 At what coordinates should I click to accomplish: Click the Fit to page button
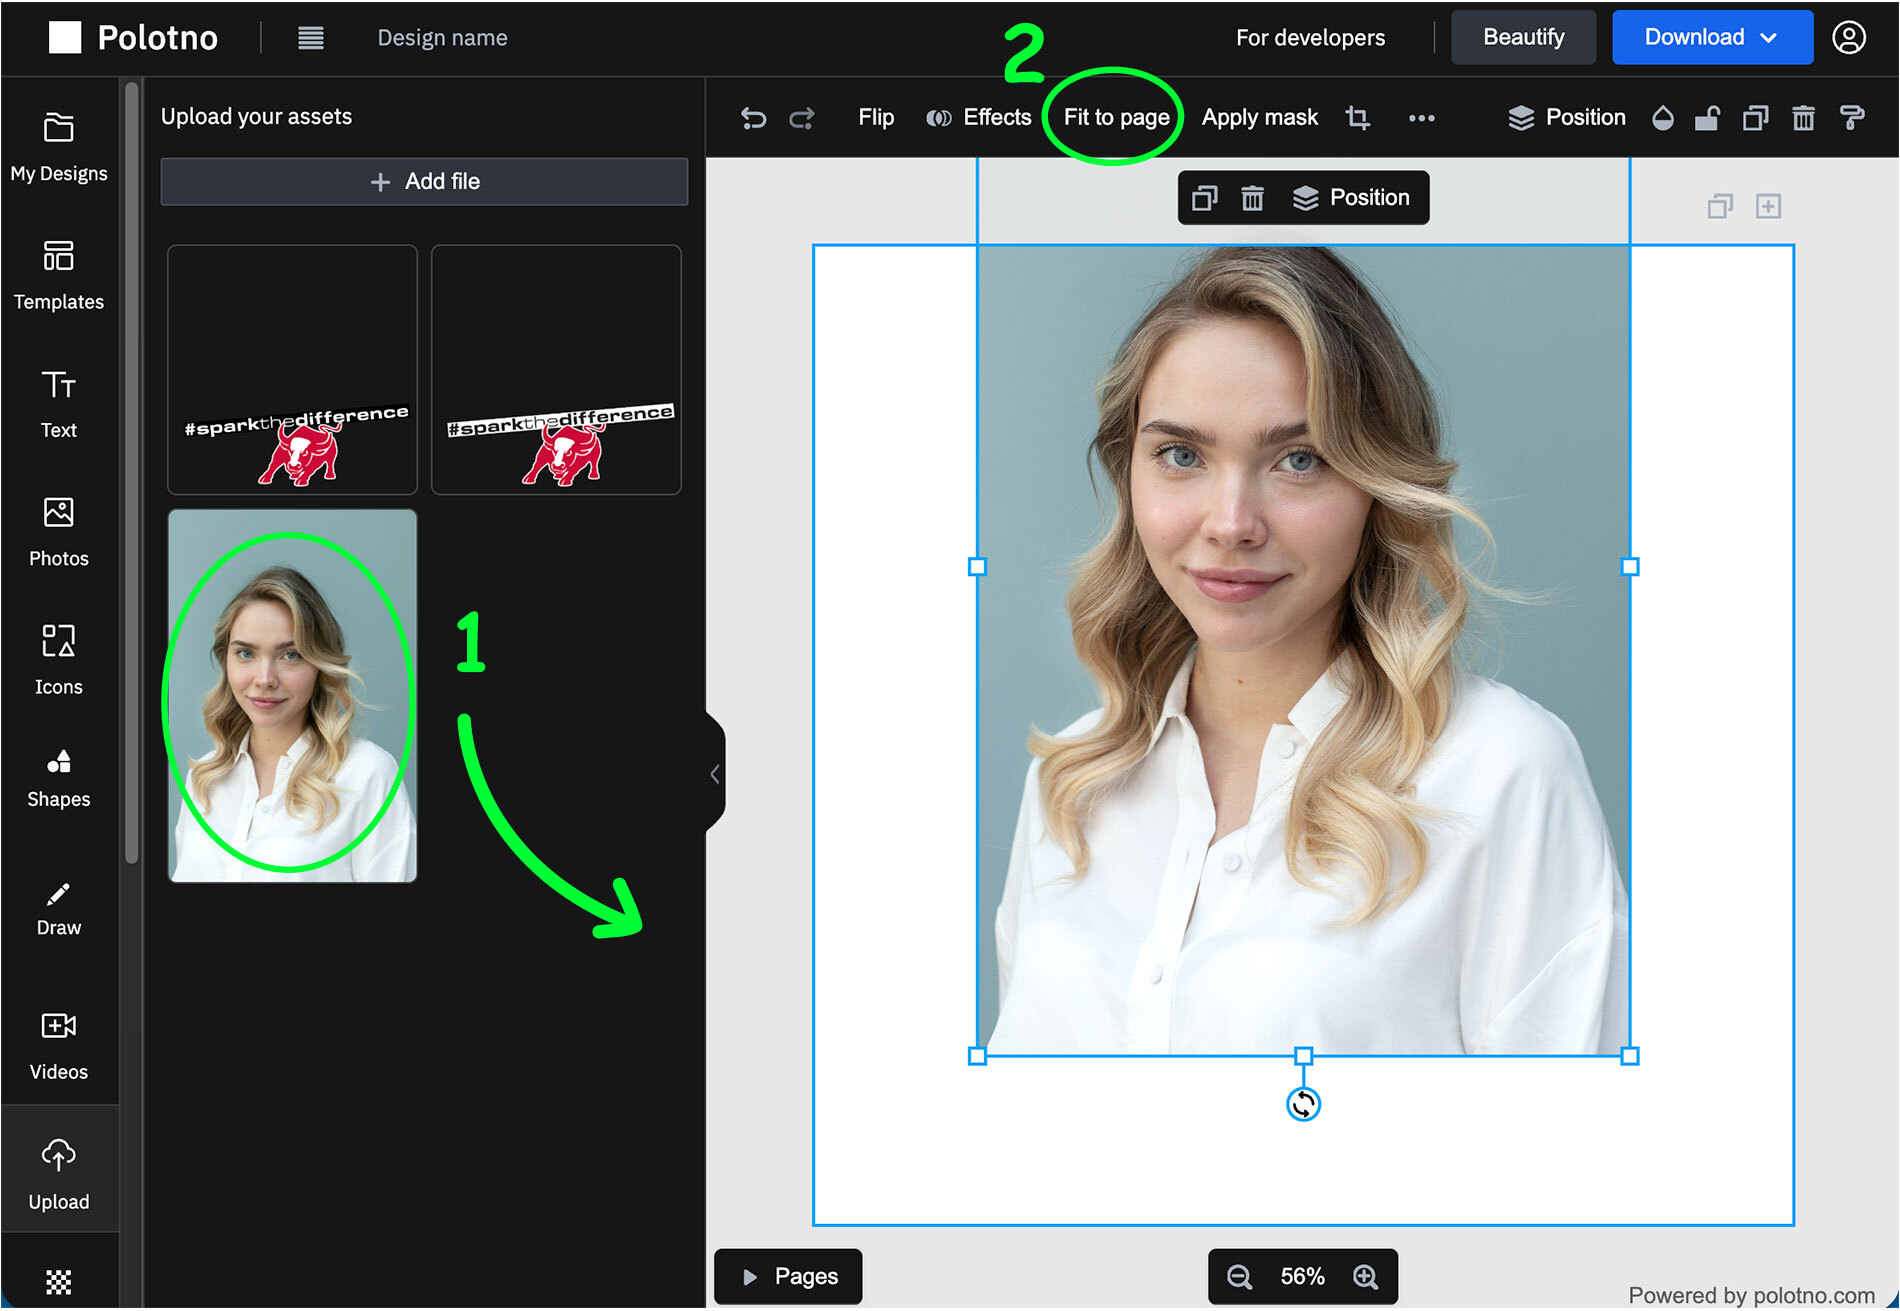1116,118
